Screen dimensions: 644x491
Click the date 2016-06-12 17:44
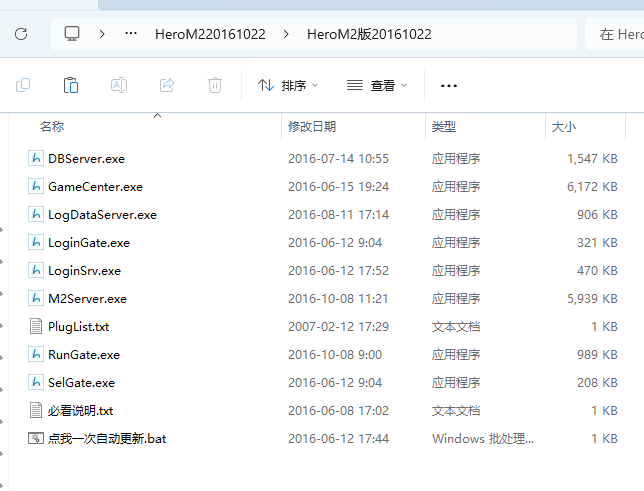(x=338, y=439)
